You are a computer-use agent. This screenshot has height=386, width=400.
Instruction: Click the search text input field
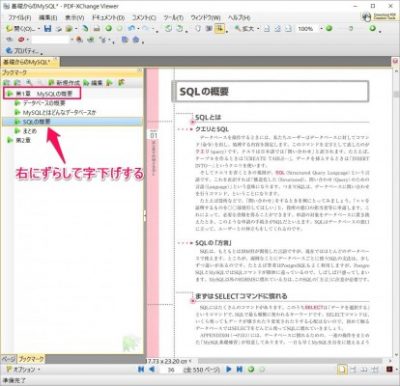tap(50, 40)
